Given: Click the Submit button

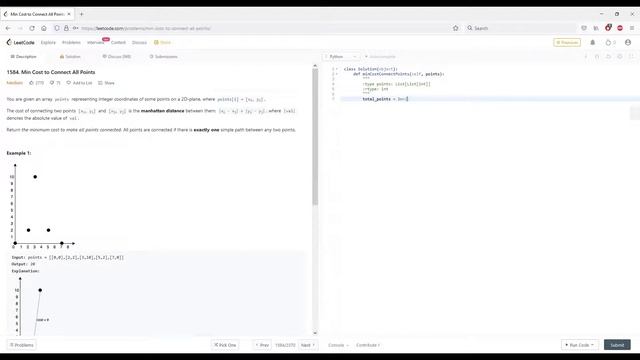Looking at the screenshot, I should [x=617, y=345].
